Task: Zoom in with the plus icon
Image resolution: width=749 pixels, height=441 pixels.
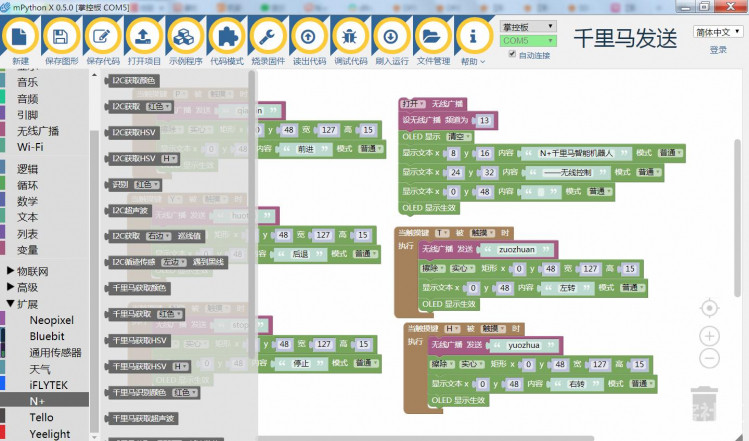Action: (x=709, y=336)
